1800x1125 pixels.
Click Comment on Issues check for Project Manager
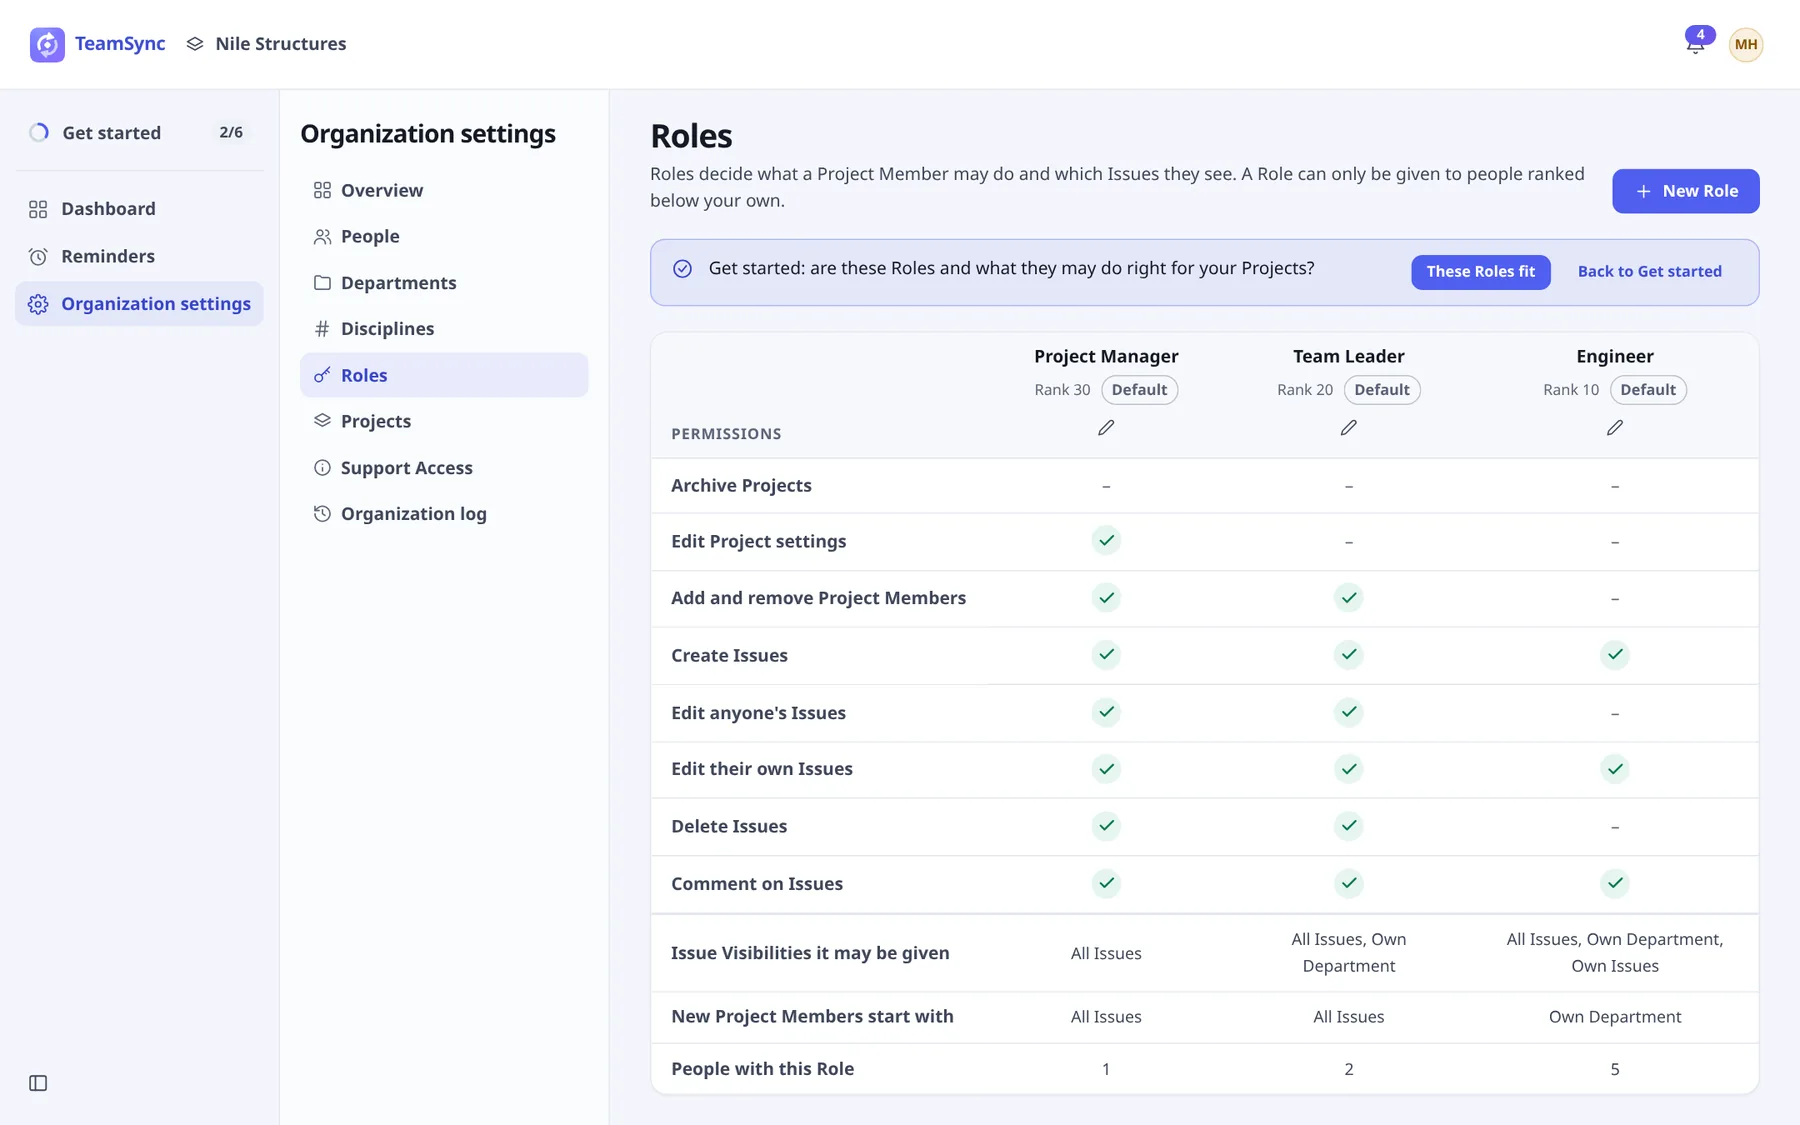[1106, 883]
